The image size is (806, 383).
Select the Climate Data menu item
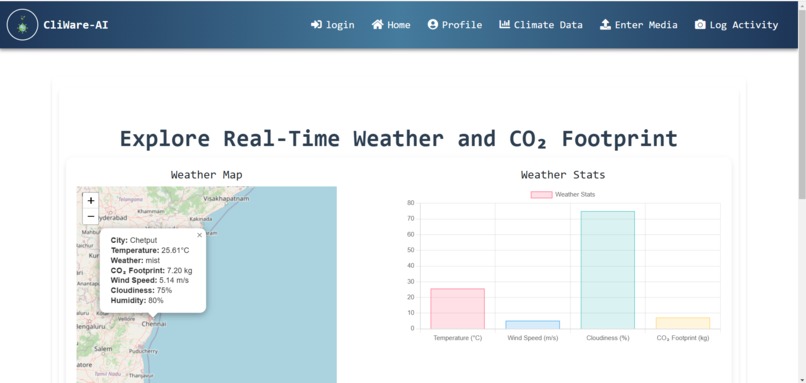click(541, 25)
